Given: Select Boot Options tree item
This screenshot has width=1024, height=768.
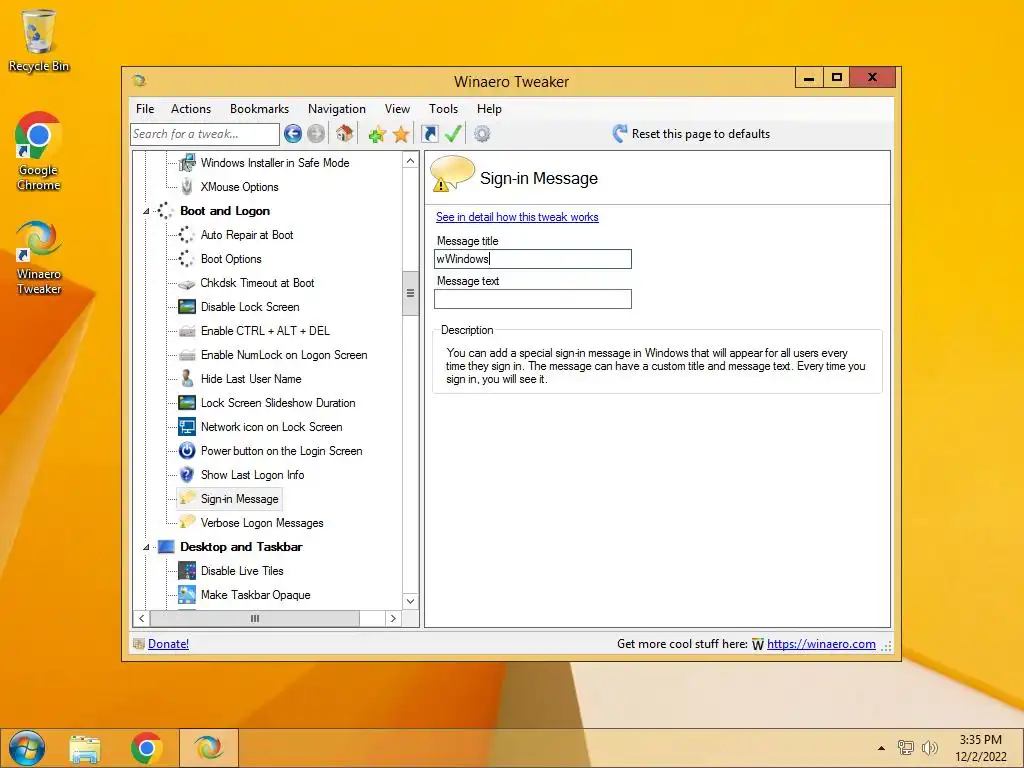Looking at the screenshot, I should (231, 259).
